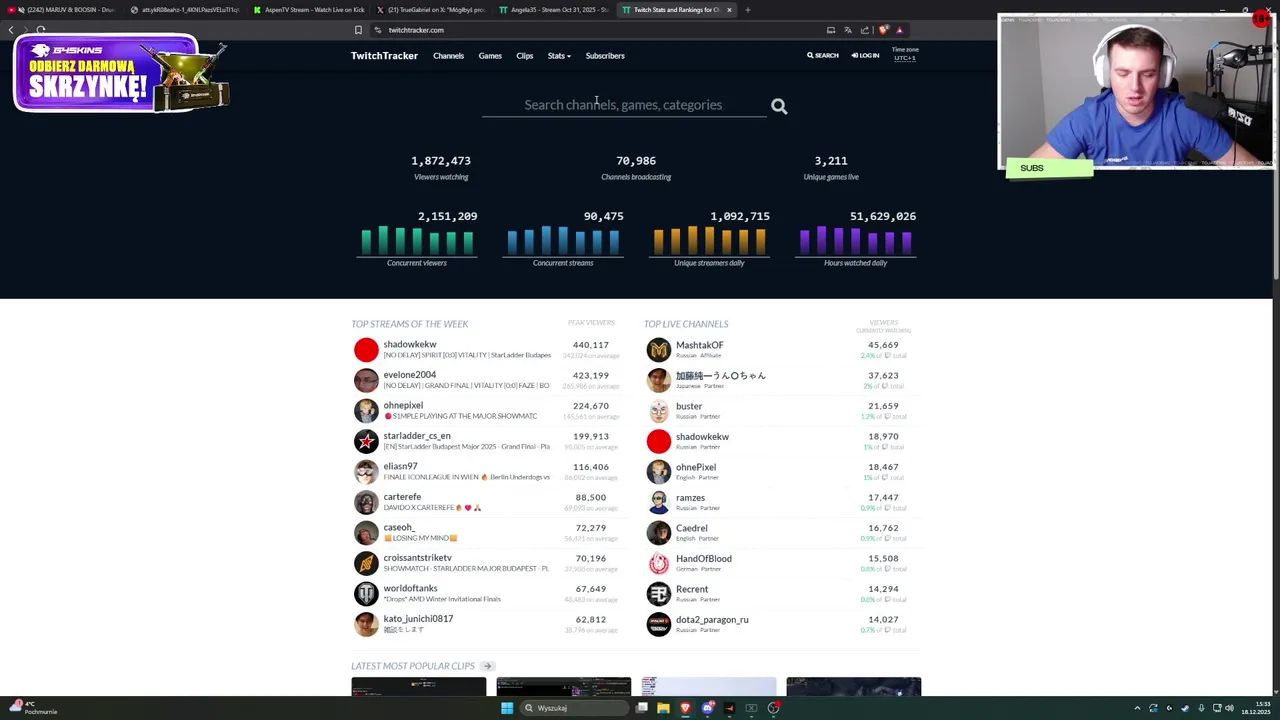Open the third popular clip thumbnail
The height and width of the screenshot is (720, 1280).
708,687
